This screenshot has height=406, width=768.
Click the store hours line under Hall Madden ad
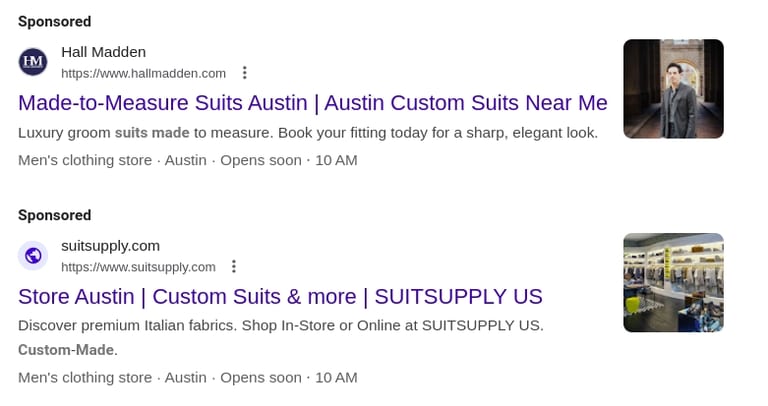point(188,160)
